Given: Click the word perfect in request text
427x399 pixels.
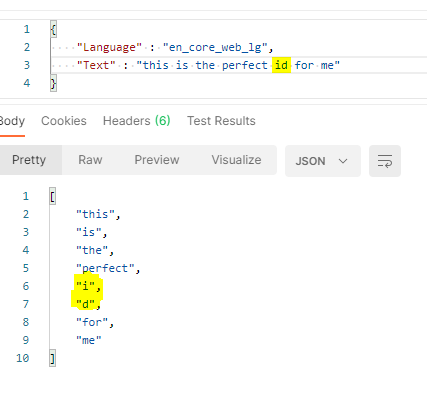Looking at the screenshot, I should point(245,65).
